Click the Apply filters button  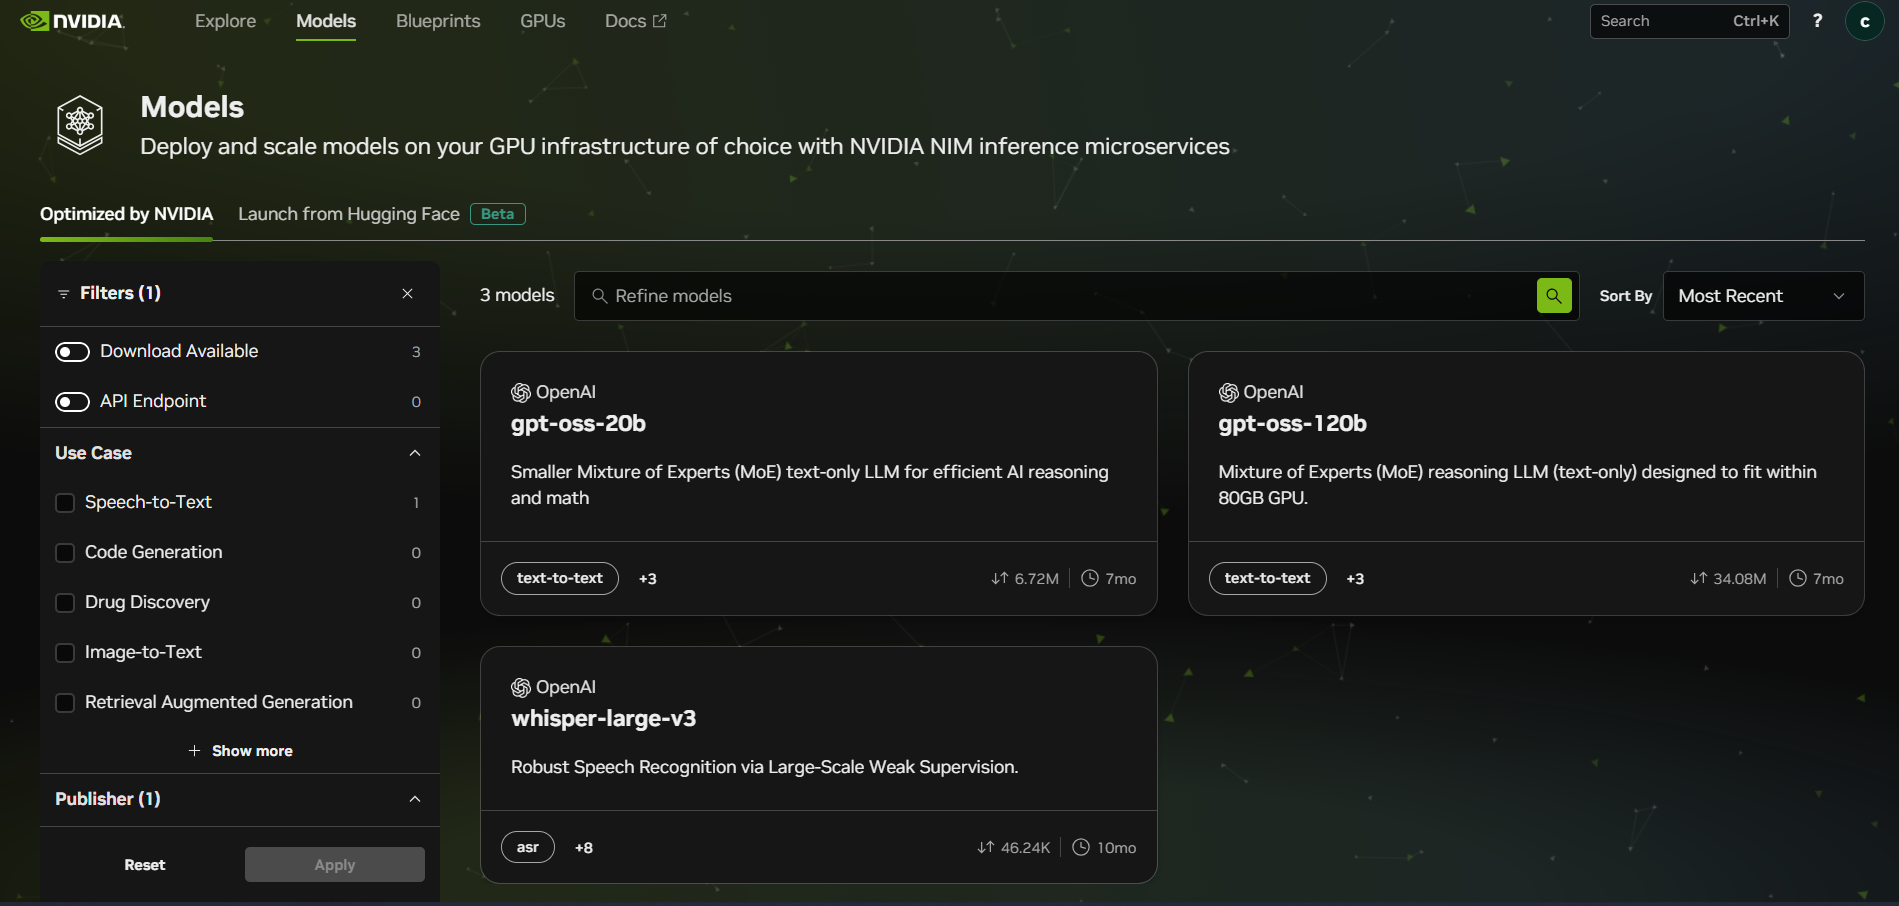tap(335, 865)
